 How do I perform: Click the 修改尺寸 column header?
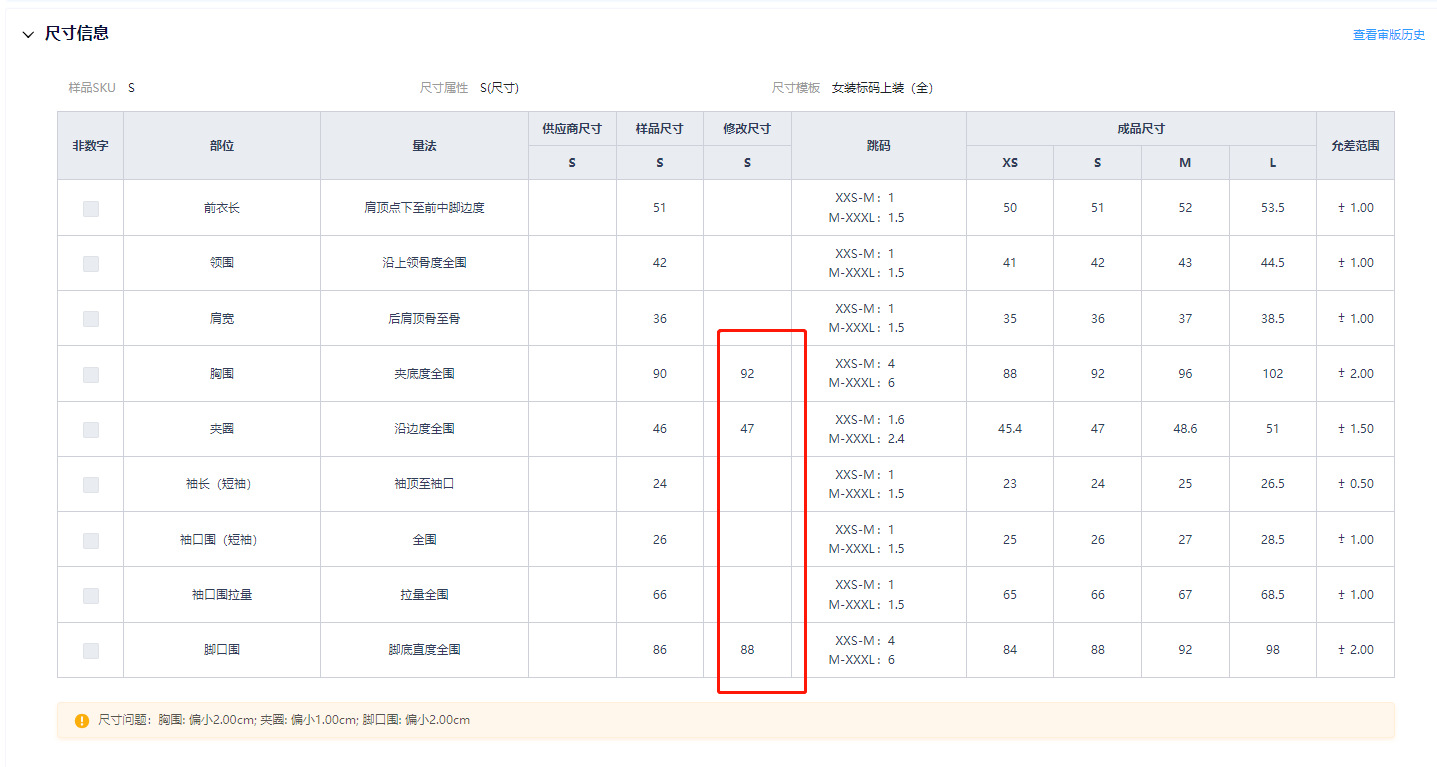(747, 129)
